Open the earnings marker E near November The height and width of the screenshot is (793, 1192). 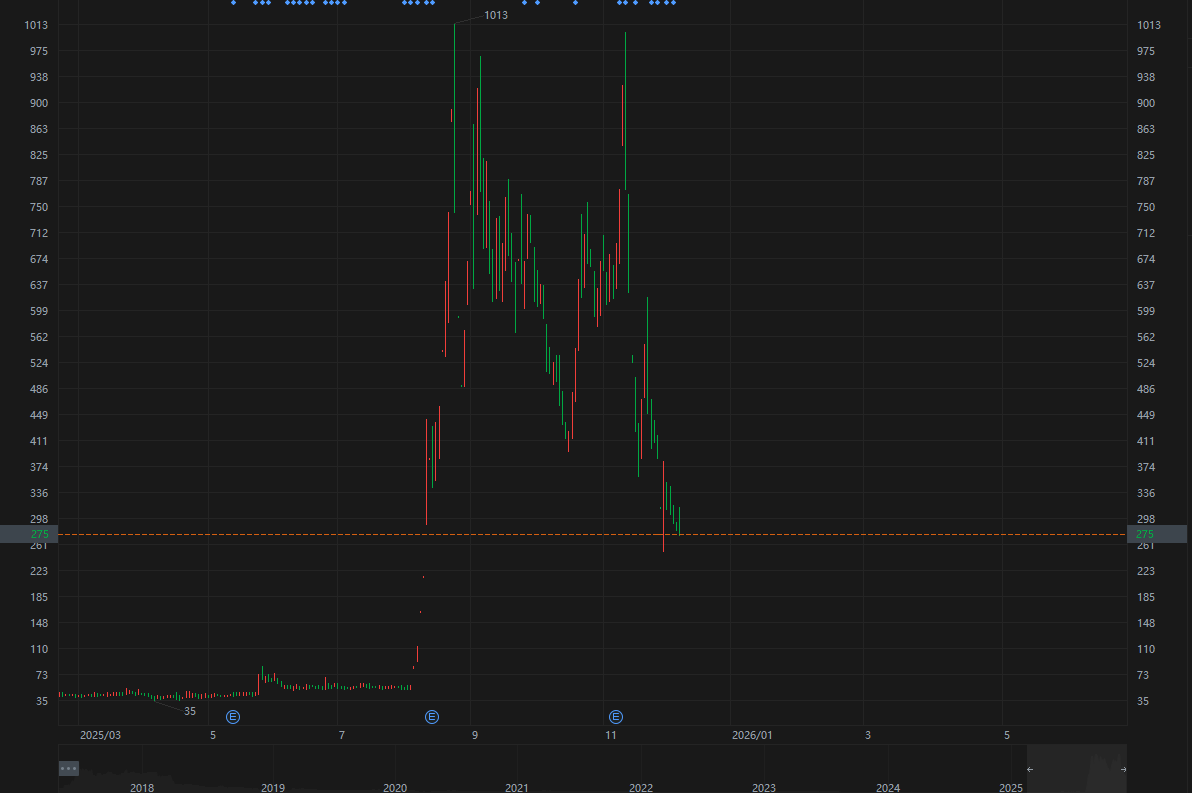616,717
